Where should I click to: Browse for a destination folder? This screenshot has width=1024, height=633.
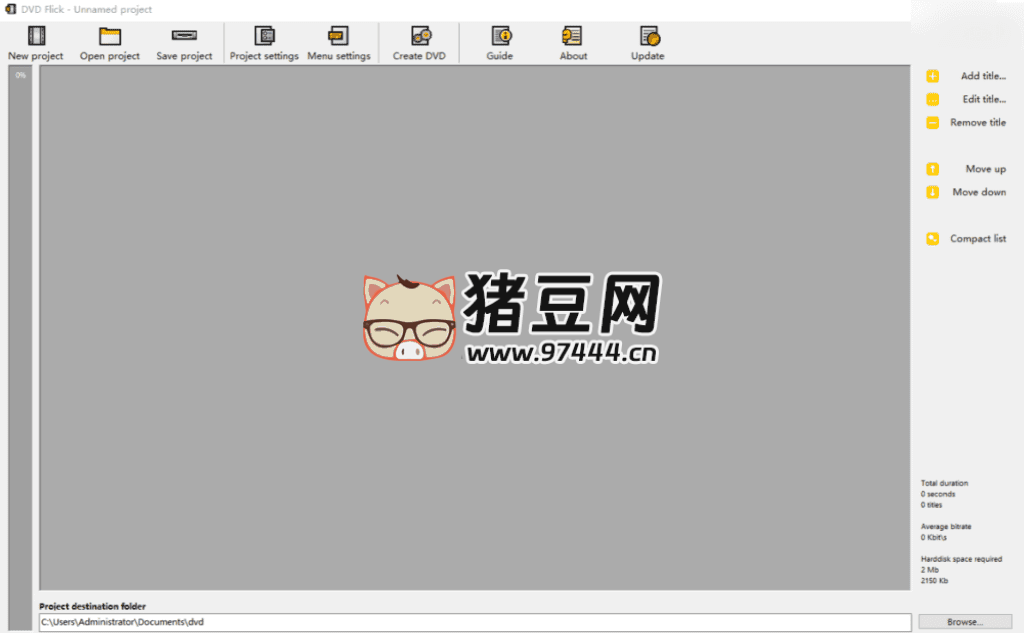click(x=966, y=621)
